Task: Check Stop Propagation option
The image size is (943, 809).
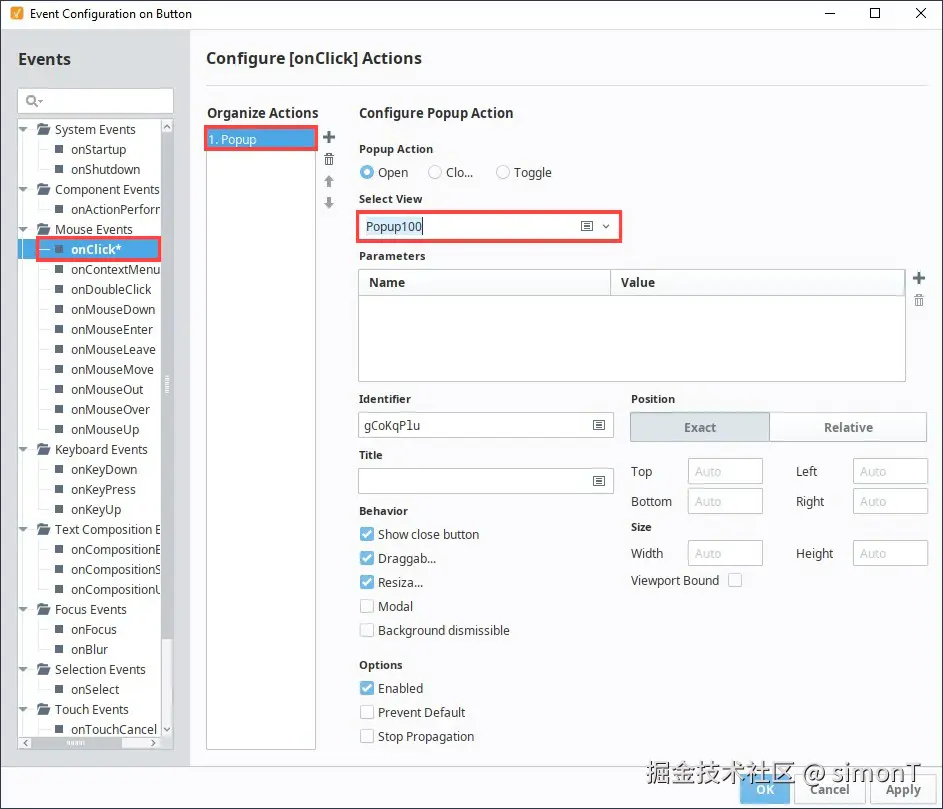Action: [x=366, y=736]
